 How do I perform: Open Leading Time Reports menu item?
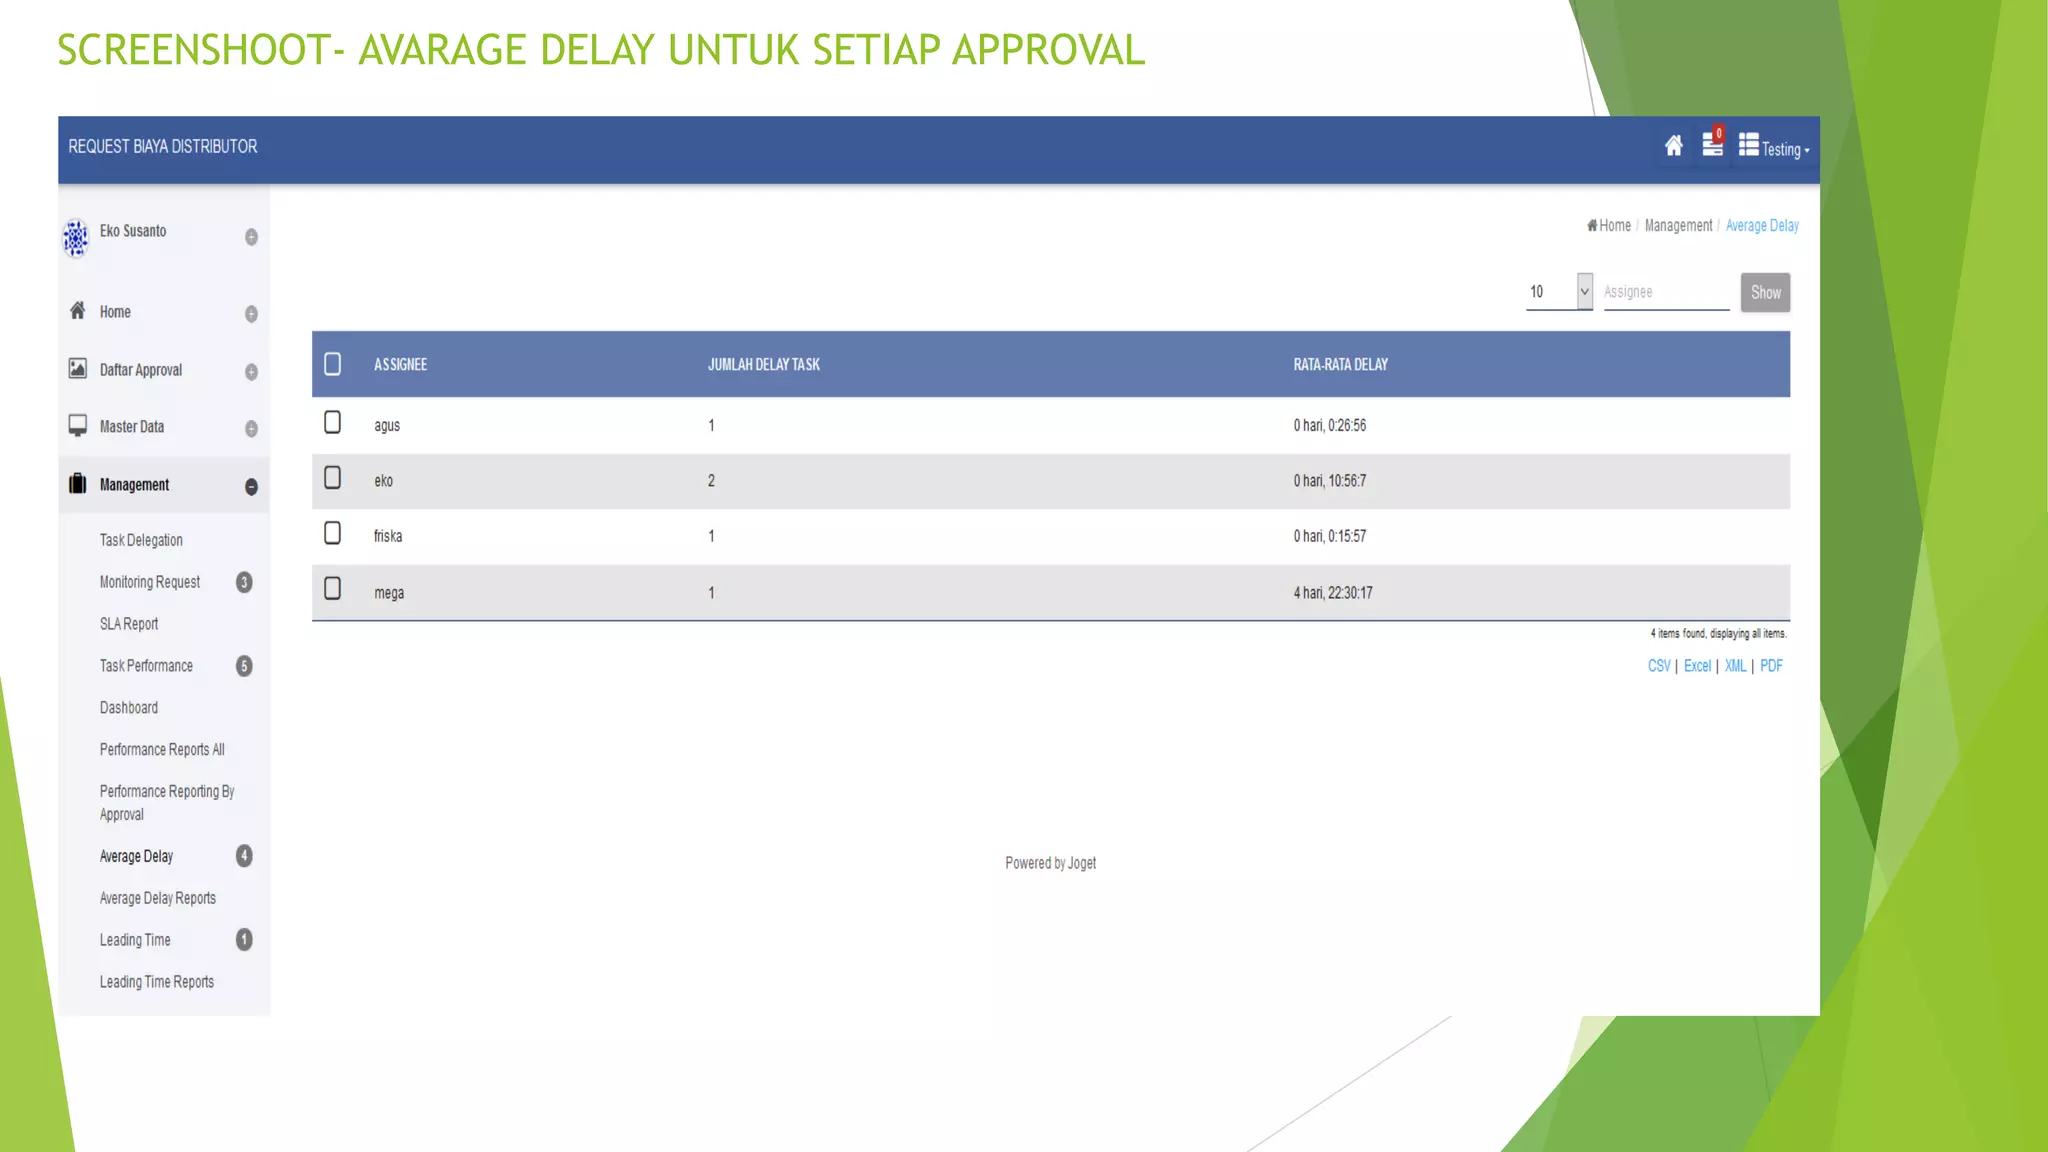(157, 982)
